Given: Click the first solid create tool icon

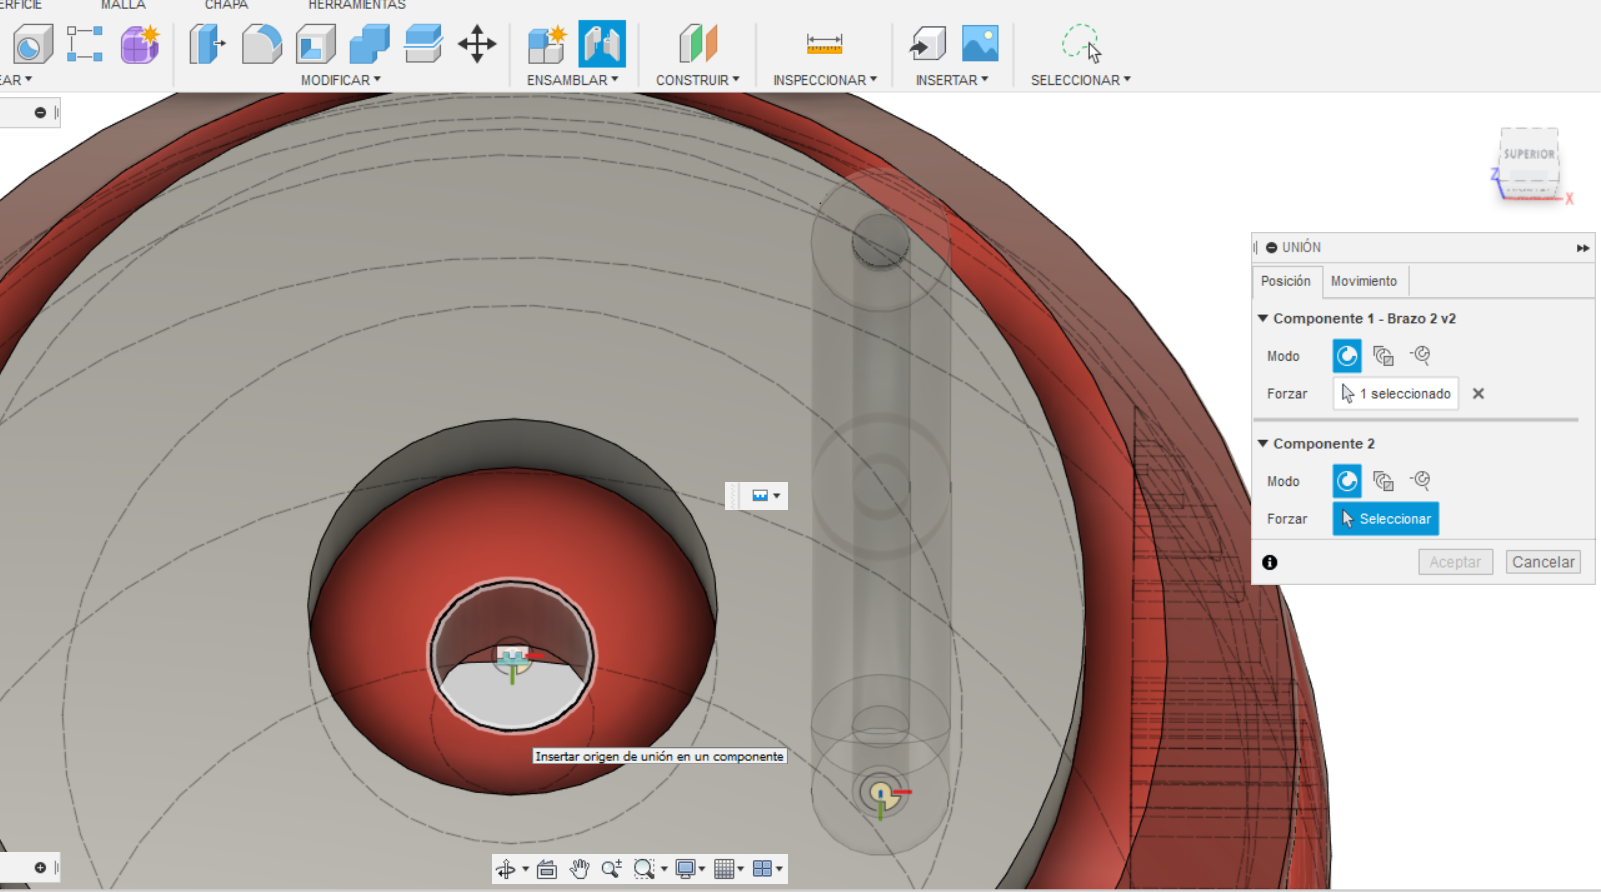Looking at the screenshot, I should click(x=32, y=44).
